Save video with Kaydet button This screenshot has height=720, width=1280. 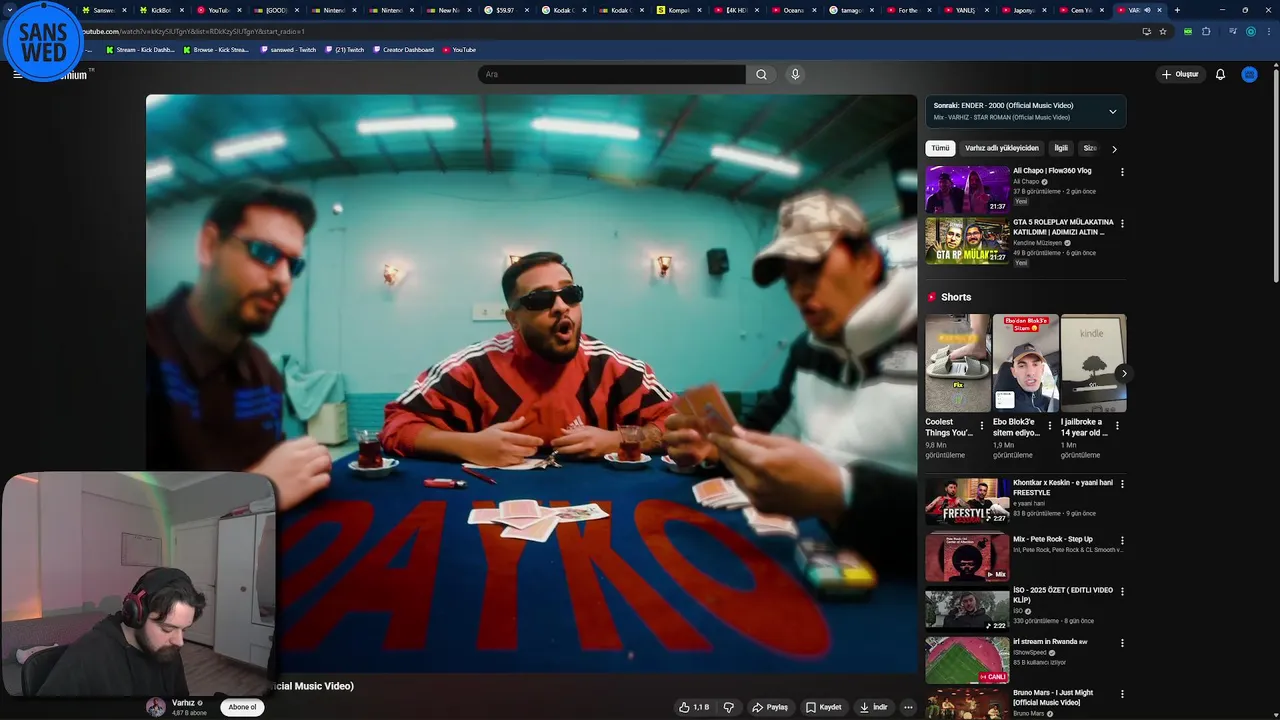[824, 707]
